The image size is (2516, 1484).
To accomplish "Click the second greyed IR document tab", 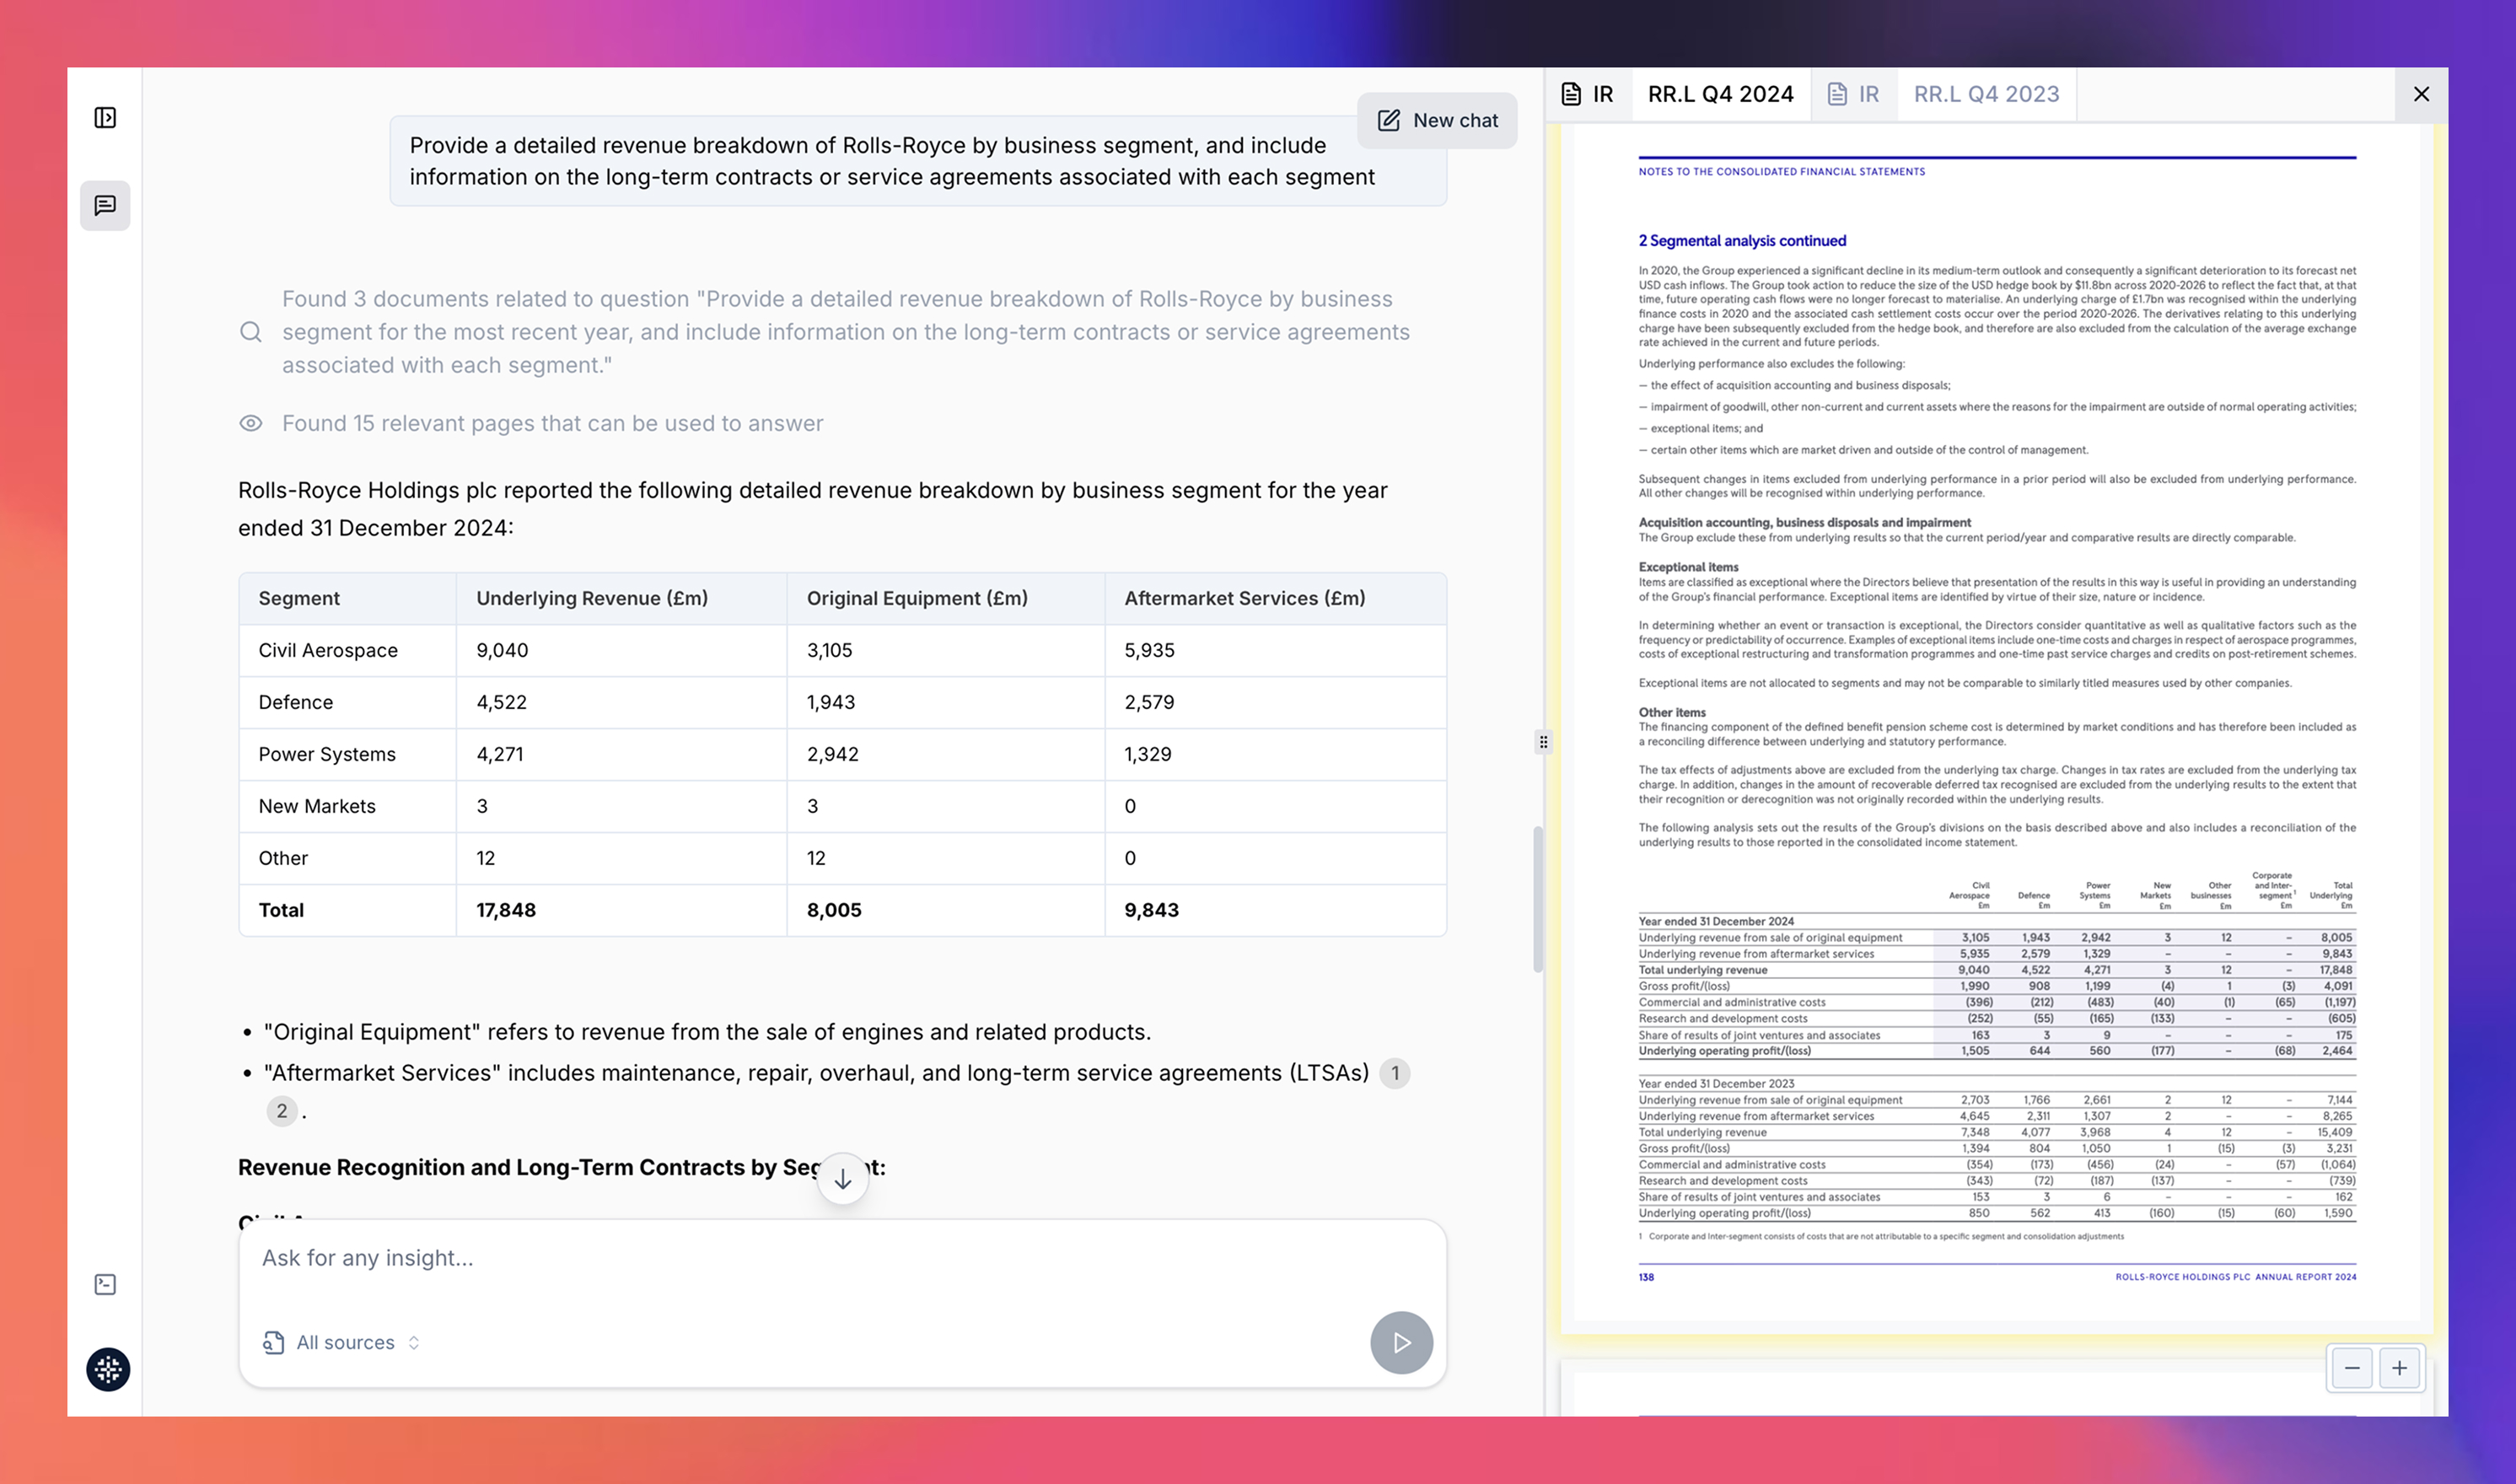I will pos(1854,94).
